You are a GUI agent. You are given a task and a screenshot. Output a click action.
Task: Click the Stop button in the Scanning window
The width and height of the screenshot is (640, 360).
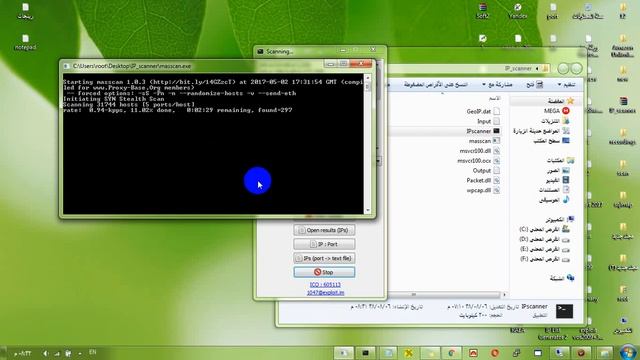324,272
